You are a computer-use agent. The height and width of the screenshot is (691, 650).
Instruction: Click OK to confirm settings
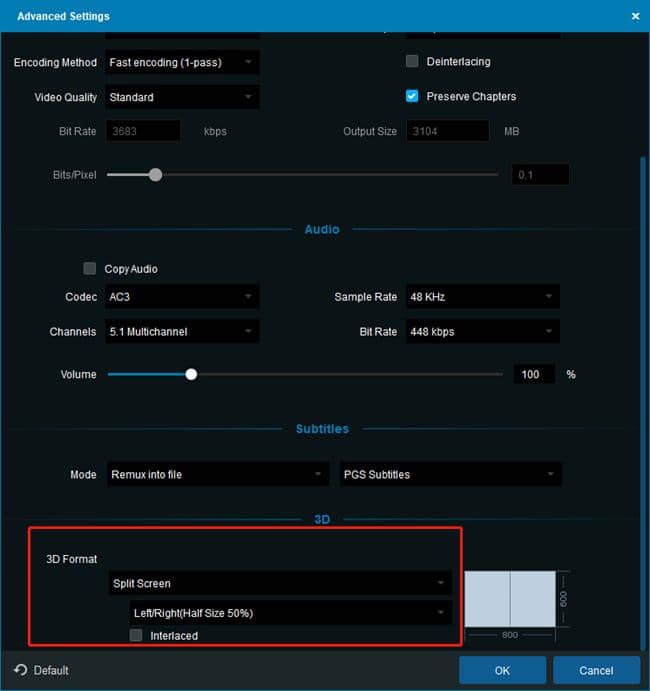pos(502,670)
